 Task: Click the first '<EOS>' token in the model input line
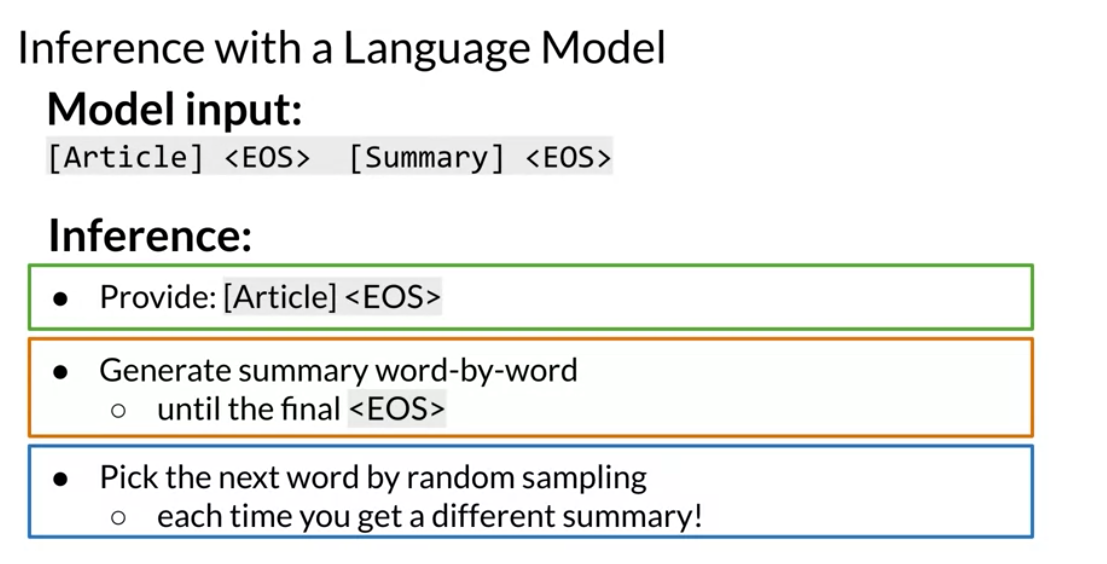click(268, 157)
